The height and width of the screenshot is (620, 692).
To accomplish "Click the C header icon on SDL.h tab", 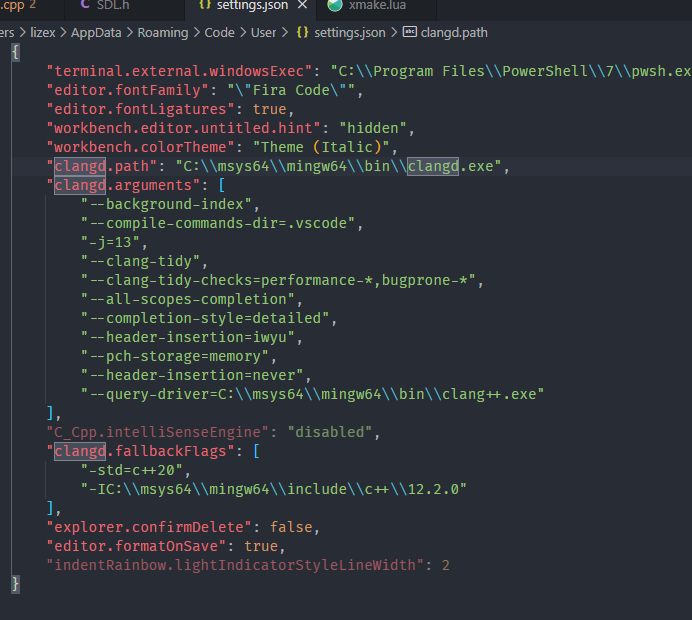I will click(x=85, y=5).
